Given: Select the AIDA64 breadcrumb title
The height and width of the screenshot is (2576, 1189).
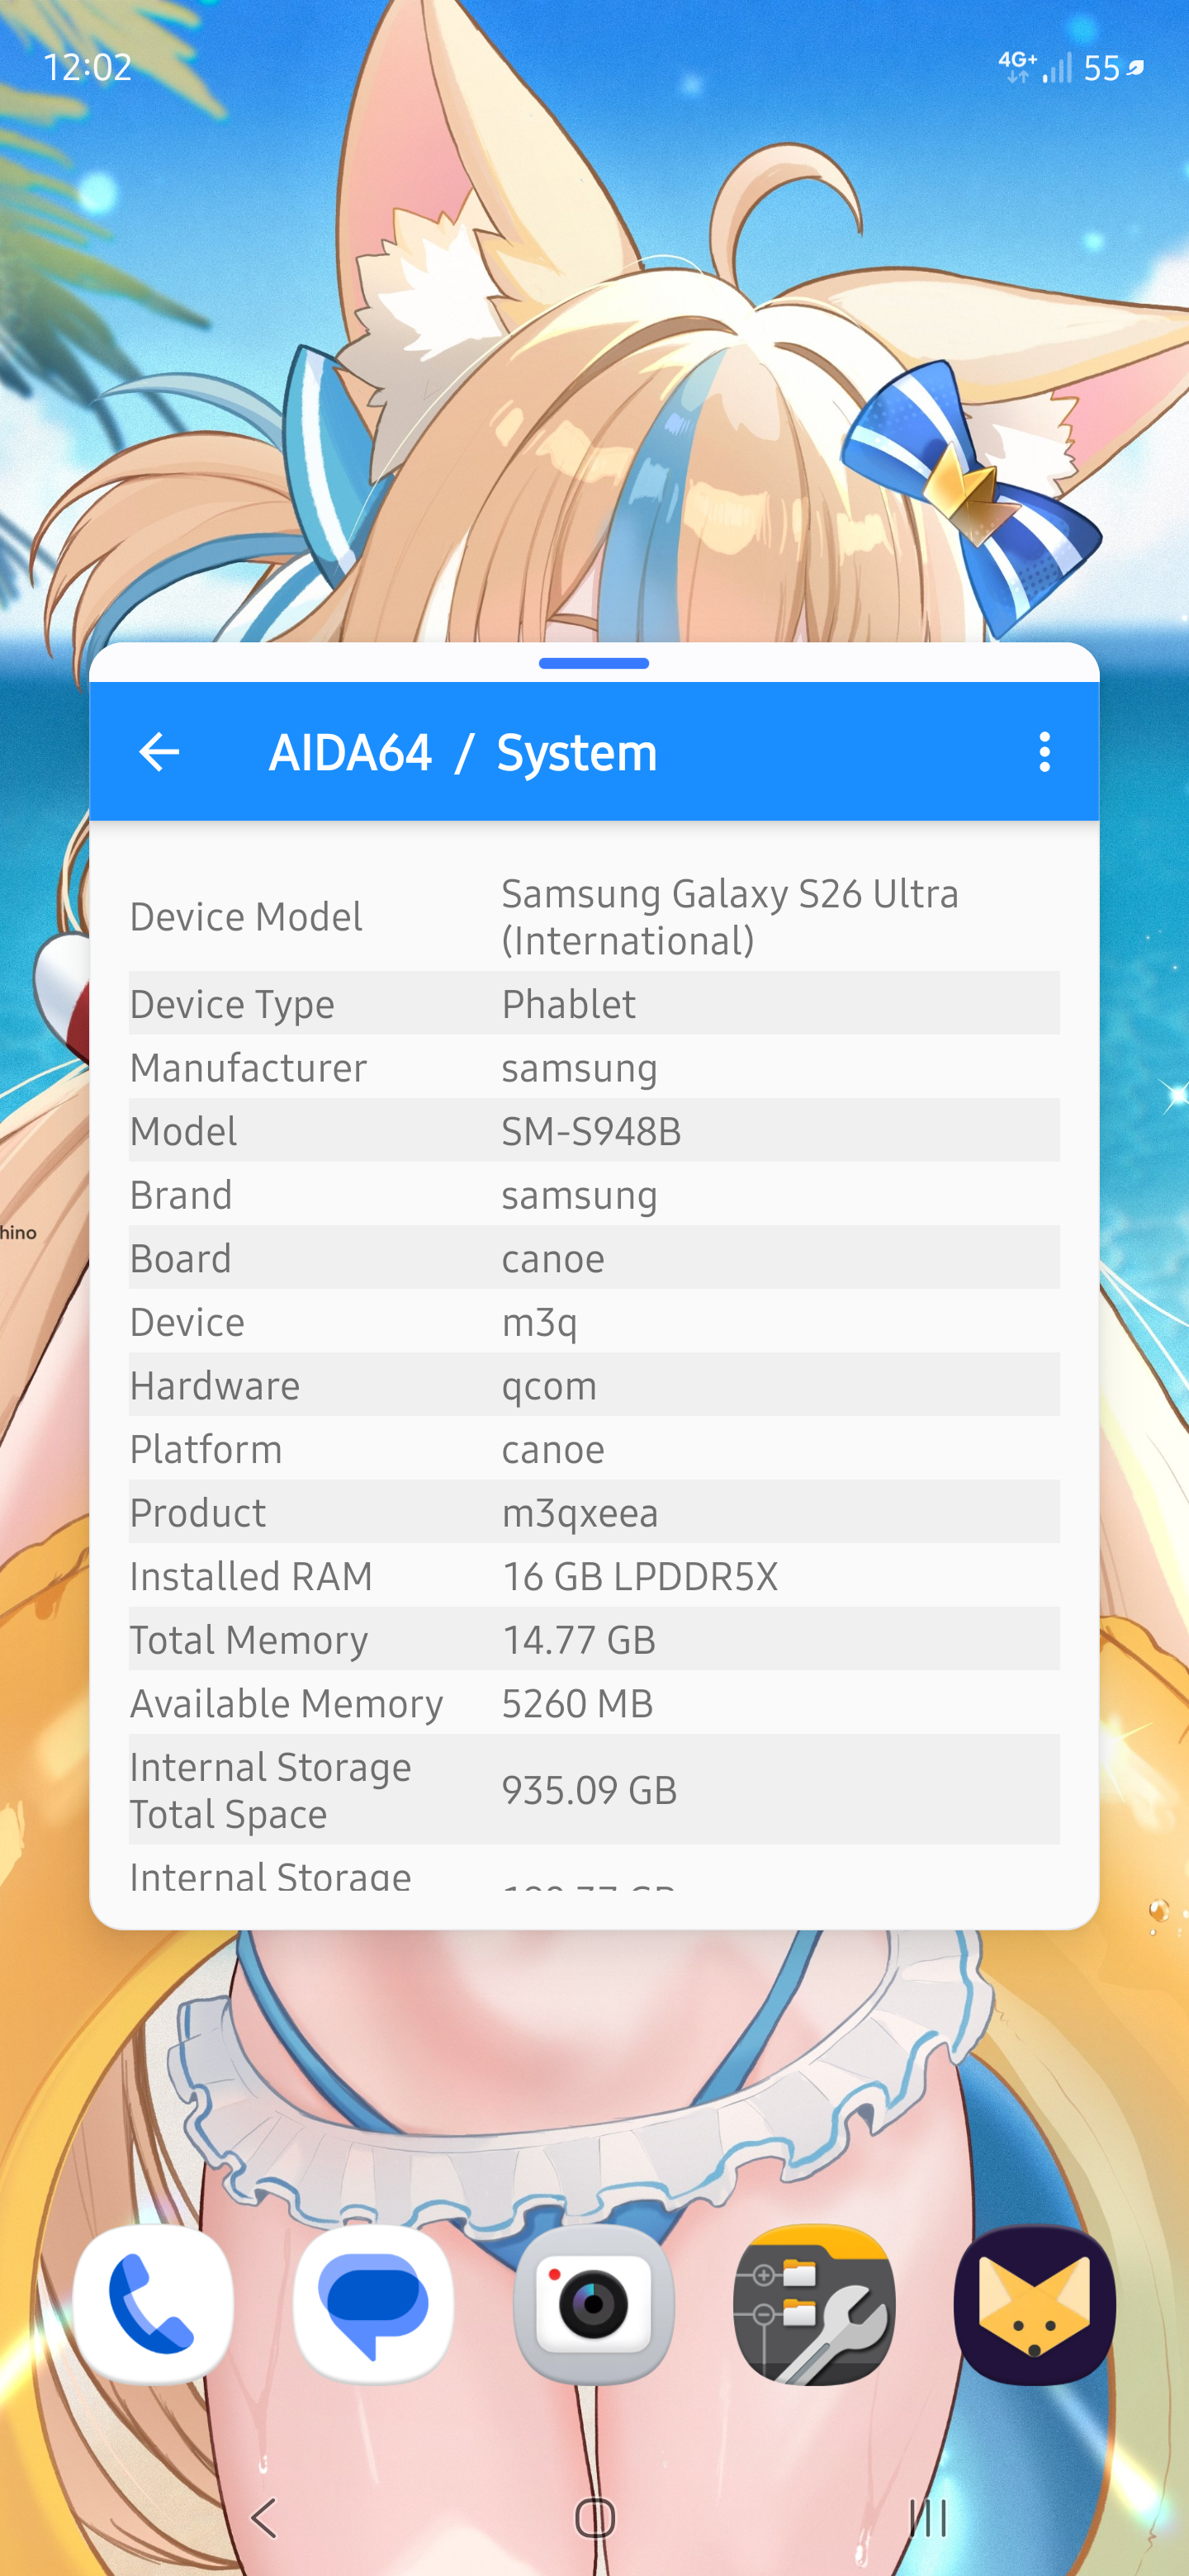Looking at the screenshot, I should click(350, 753).
